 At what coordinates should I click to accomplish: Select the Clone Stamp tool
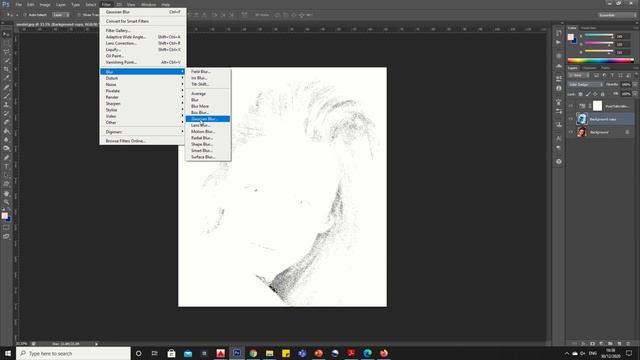point(6,104)
